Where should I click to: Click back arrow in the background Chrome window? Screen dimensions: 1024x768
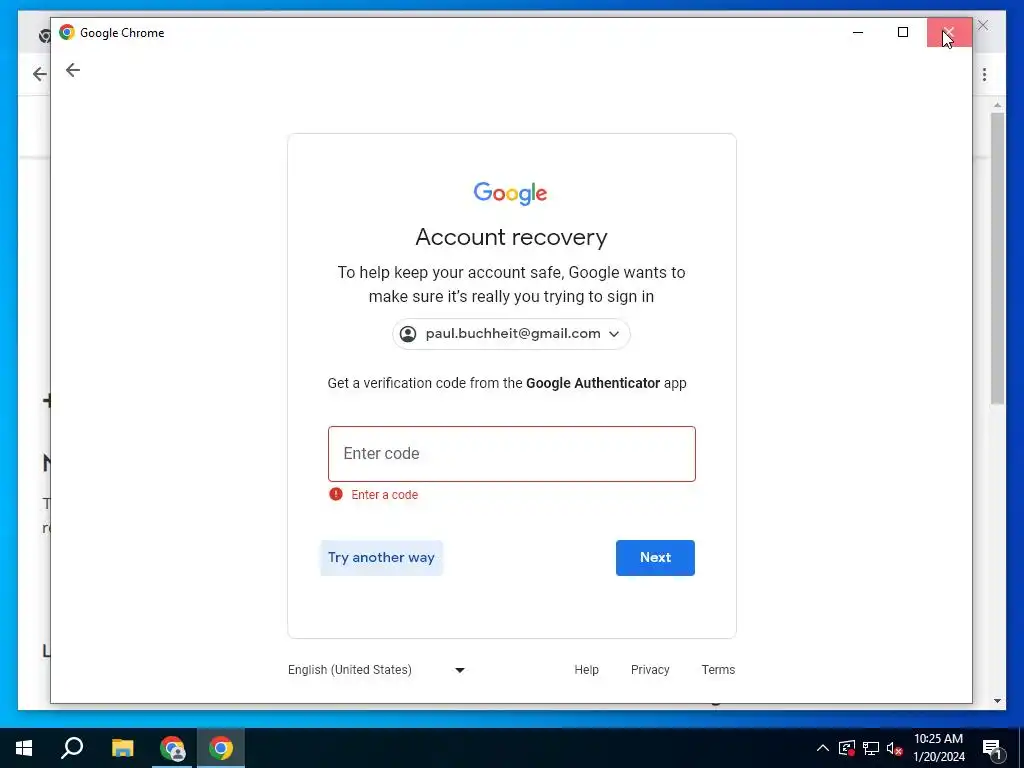pos(39,74)
